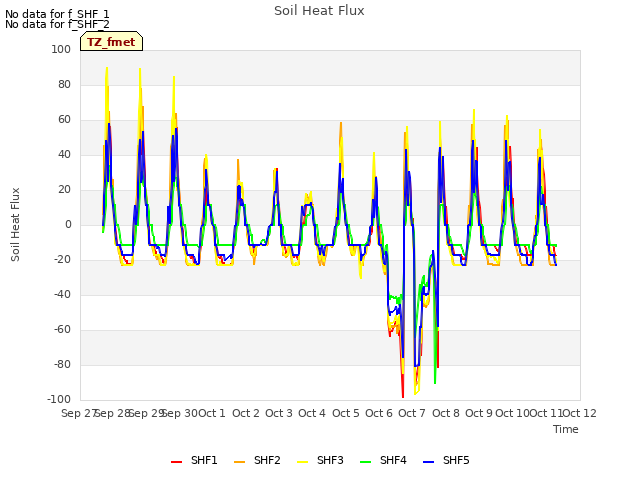Click the 60 y-axis tick label
The width and height of the screenshot is (640, 480).
(x=64, y=120)
